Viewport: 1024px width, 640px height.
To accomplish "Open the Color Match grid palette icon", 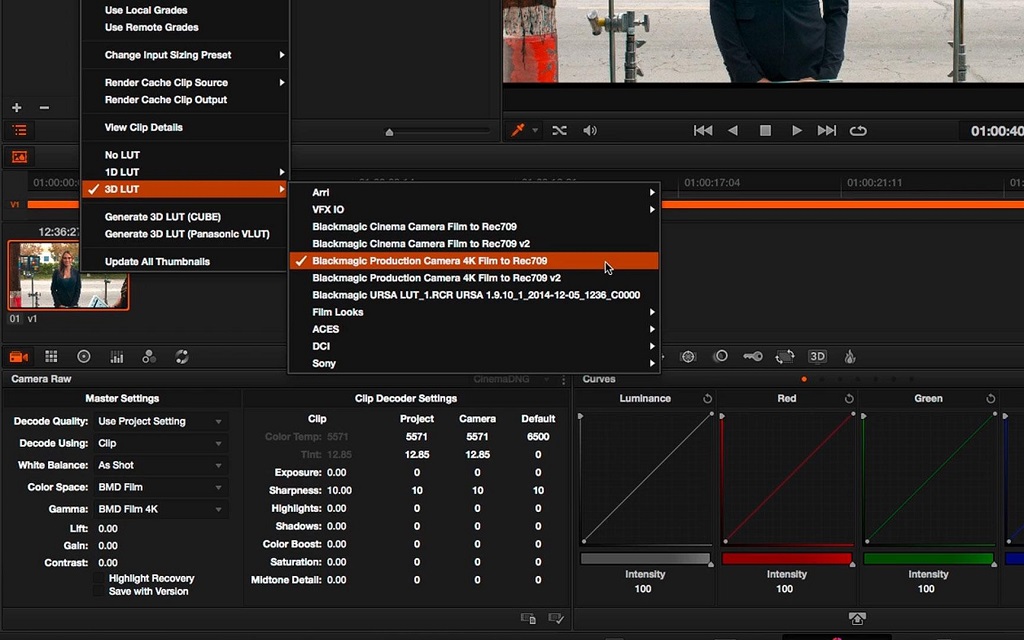I will (51, 356).
